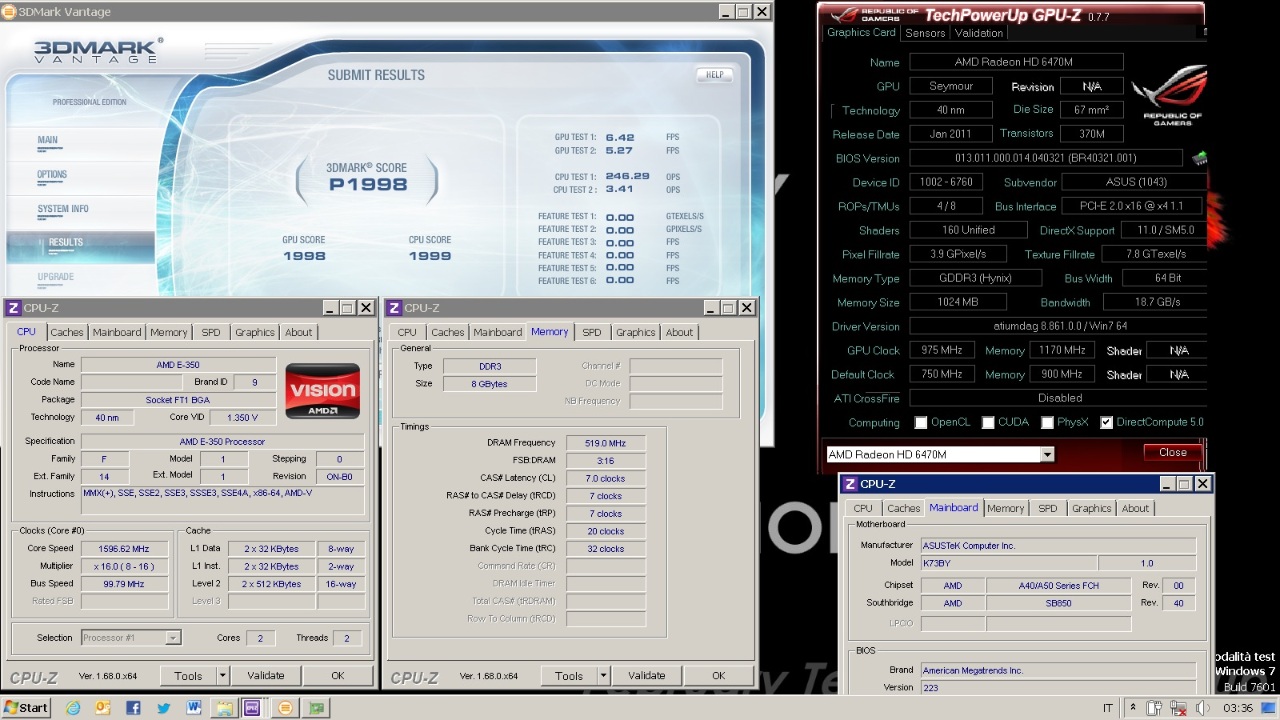
Task: Open Internet Explorer from the taskbar
Action: pos(72,707)
